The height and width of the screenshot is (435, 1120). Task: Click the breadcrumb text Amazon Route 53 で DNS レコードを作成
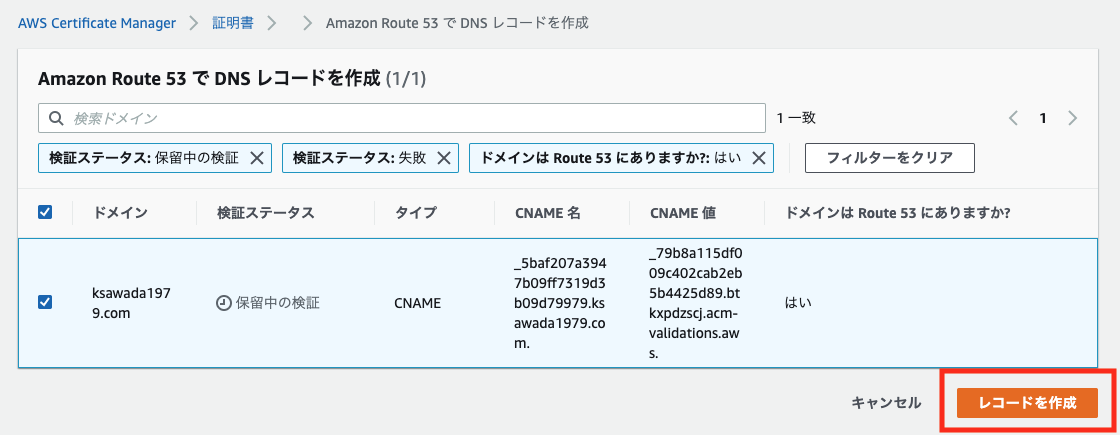[x=457, y=23]
